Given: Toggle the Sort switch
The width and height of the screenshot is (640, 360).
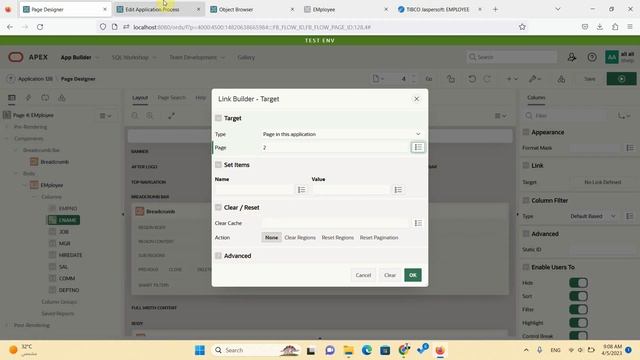Looking at the screenshot, I should click(578, 296).
